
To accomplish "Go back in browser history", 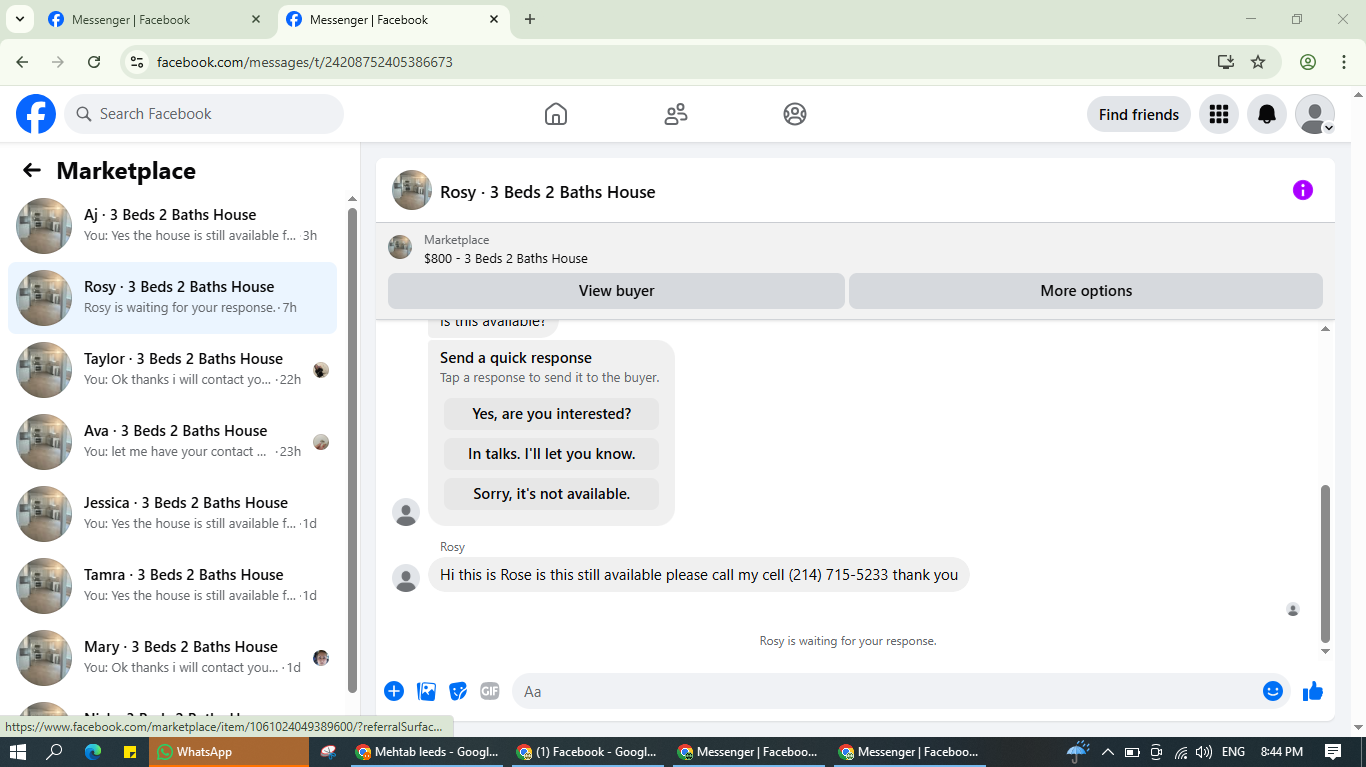I will coord(22,62).
